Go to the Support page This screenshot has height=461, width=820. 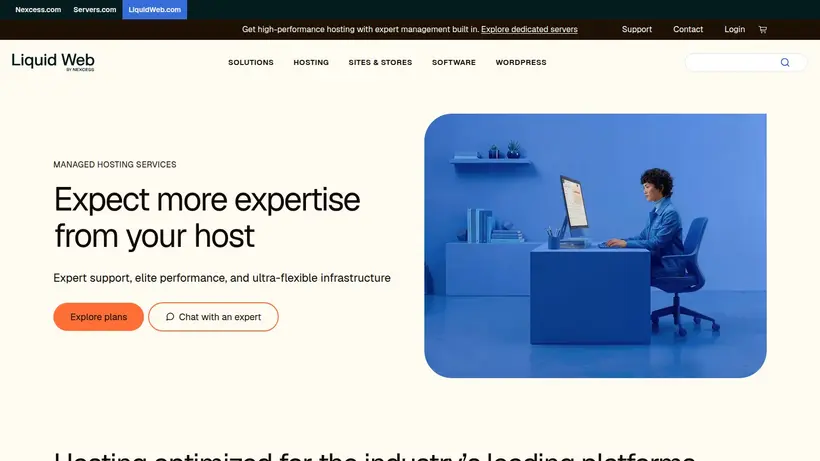pyautogui.click(x=636, y=29)
